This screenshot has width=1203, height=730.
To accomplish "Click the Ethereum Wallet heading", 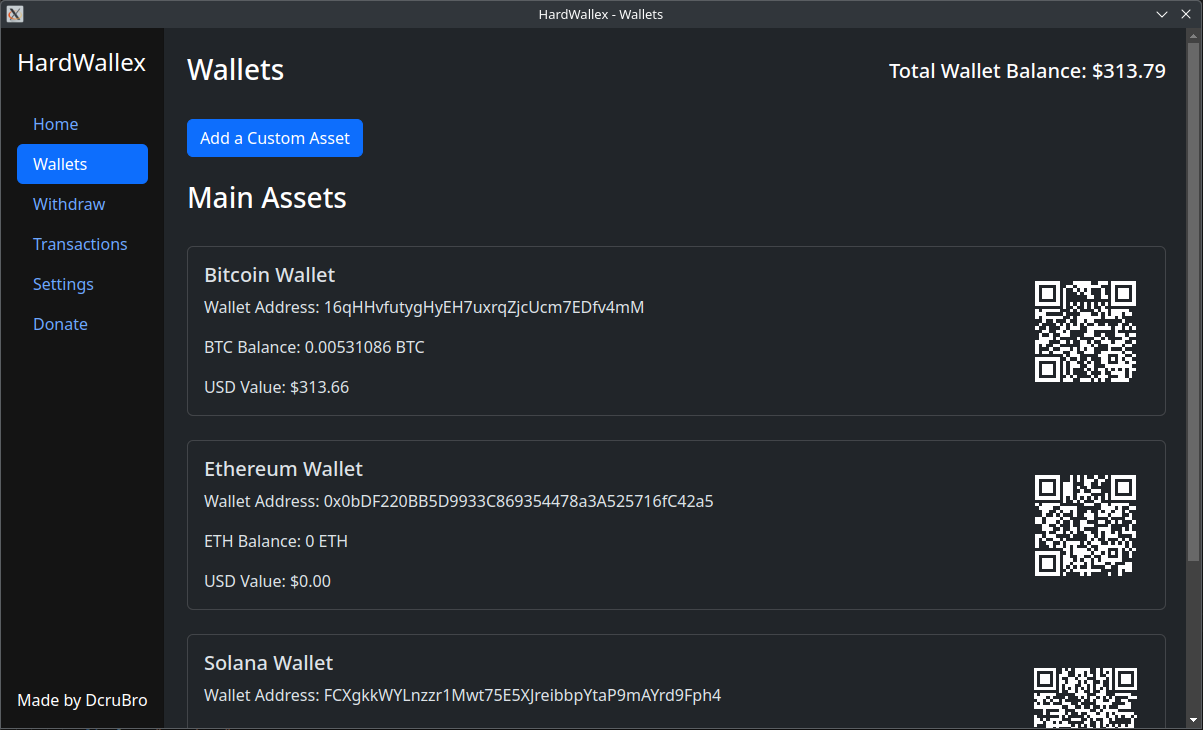I will 283,468.
